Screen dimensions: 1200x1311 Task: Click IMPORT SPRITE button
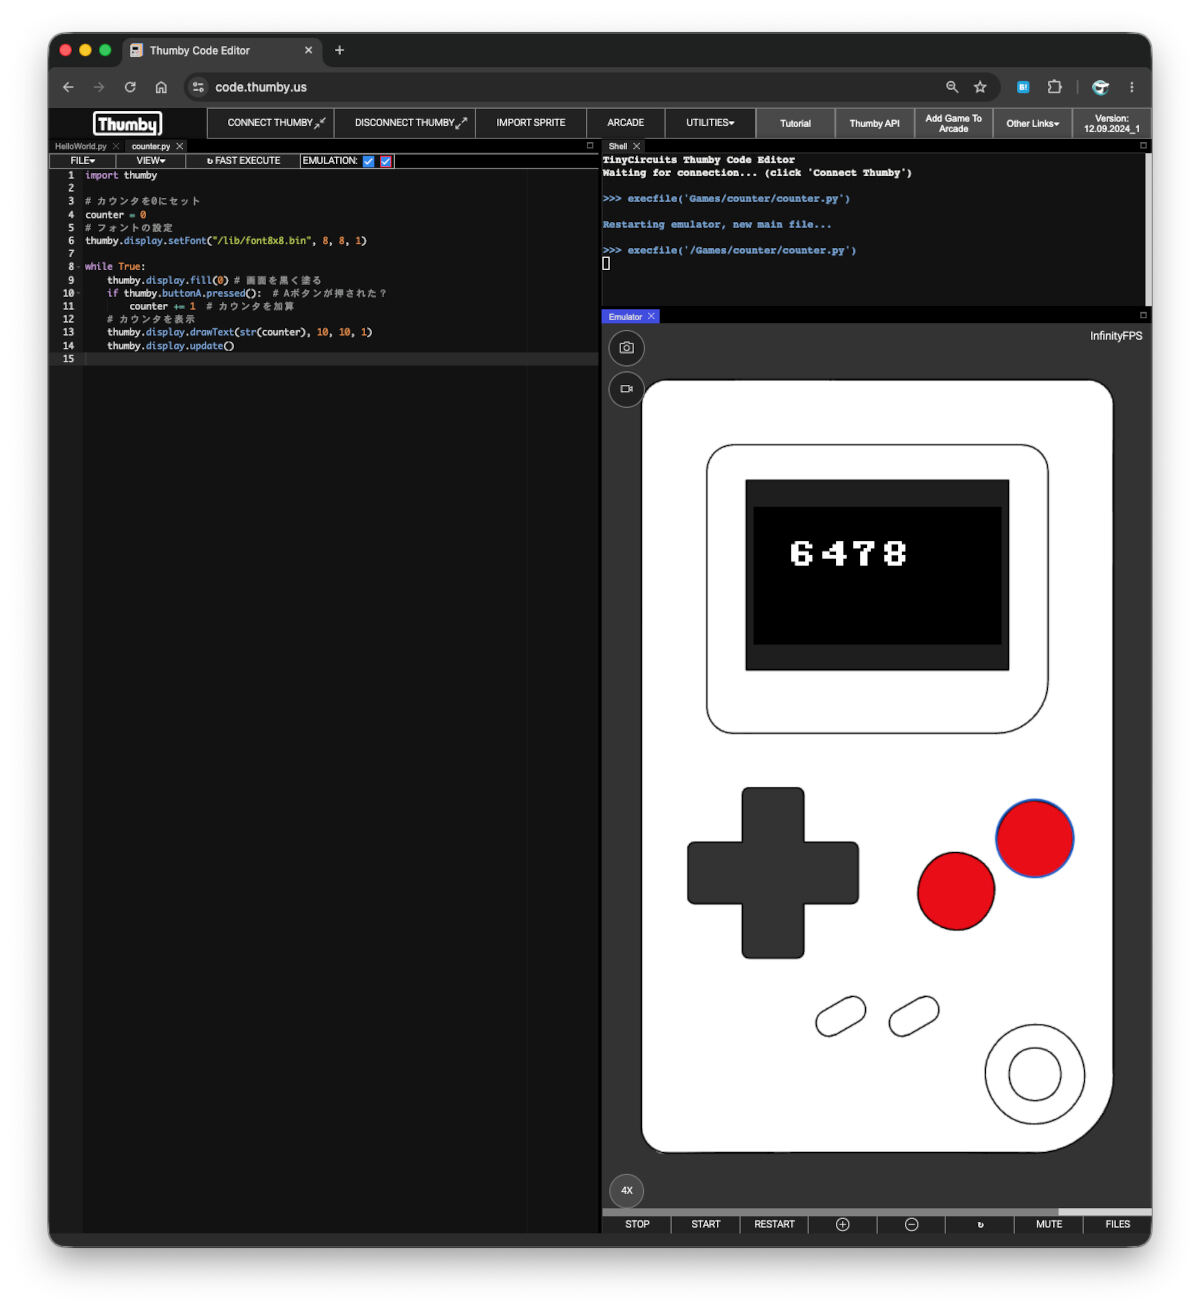(x=531, y=123)
